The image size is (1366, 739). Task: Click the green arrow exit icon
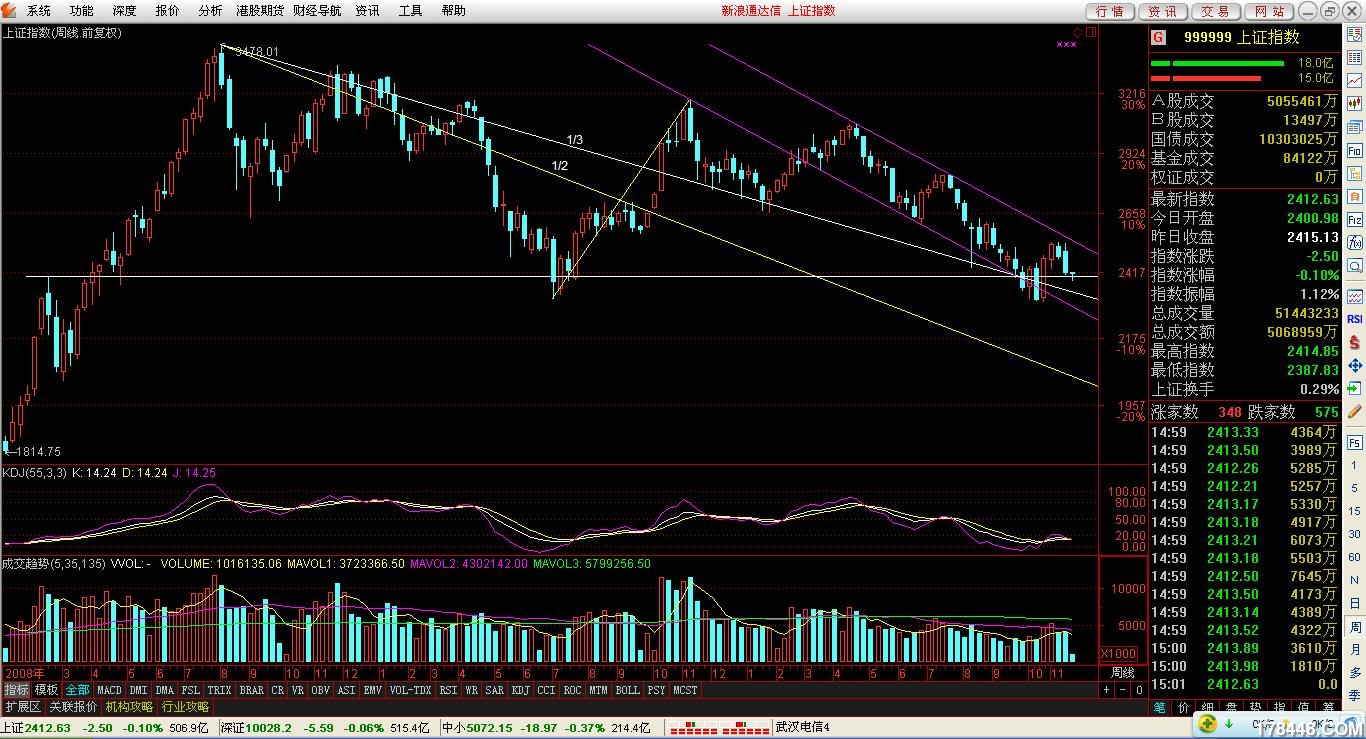pos(1354,388)
